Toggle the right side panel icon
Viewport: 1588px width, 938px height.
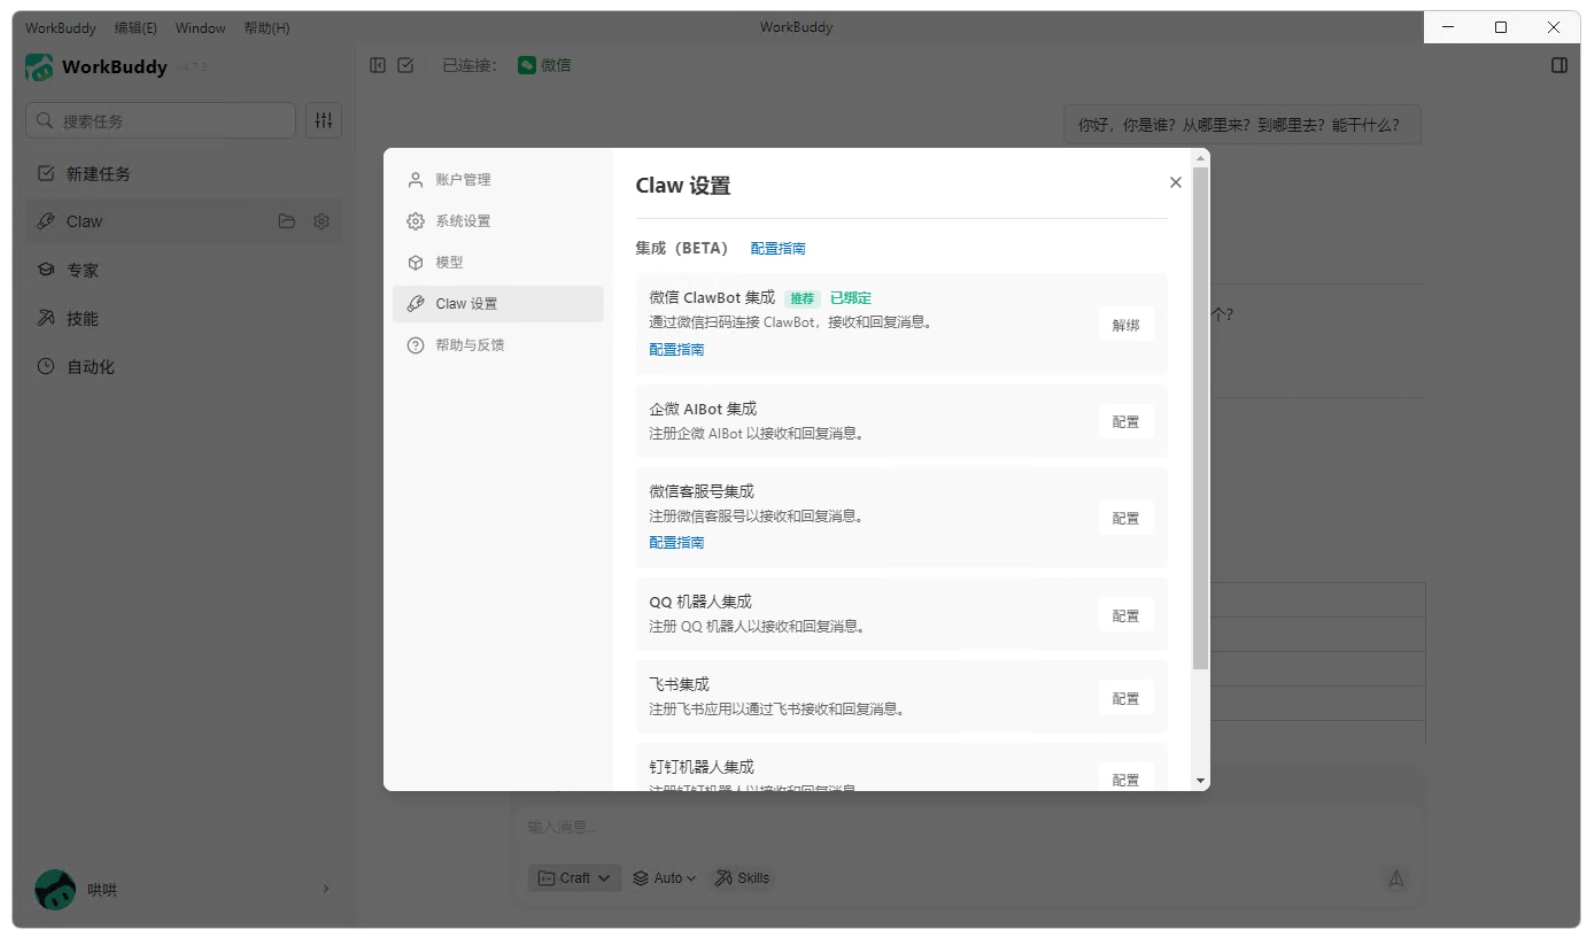1559,65
